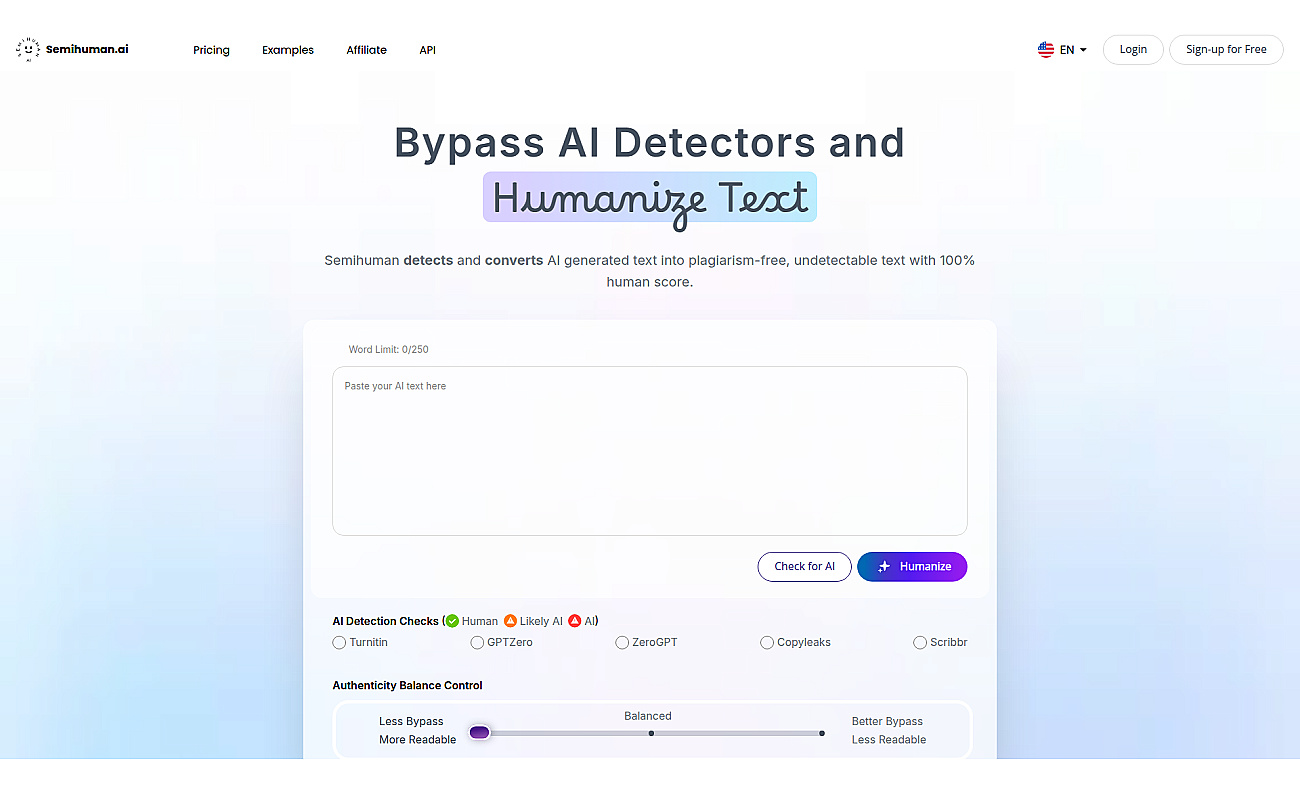Click the green Human check icon

452,621
